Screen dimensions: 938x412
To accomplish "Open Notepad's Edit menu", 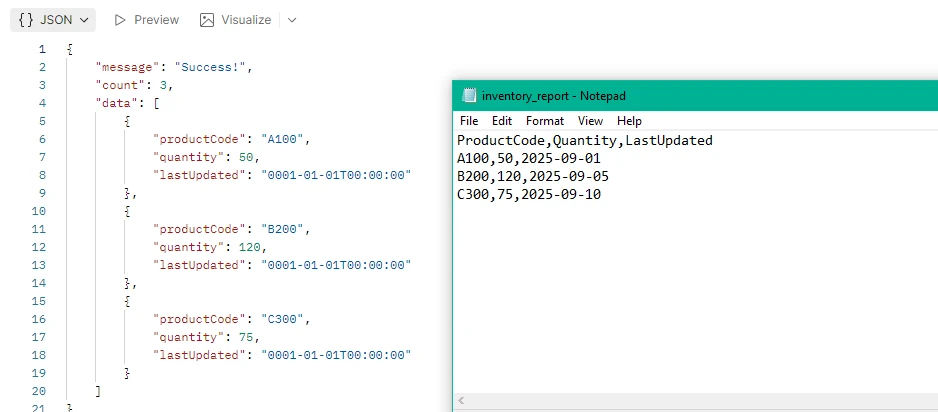I will pyautogui.click(x=502, y=121).
